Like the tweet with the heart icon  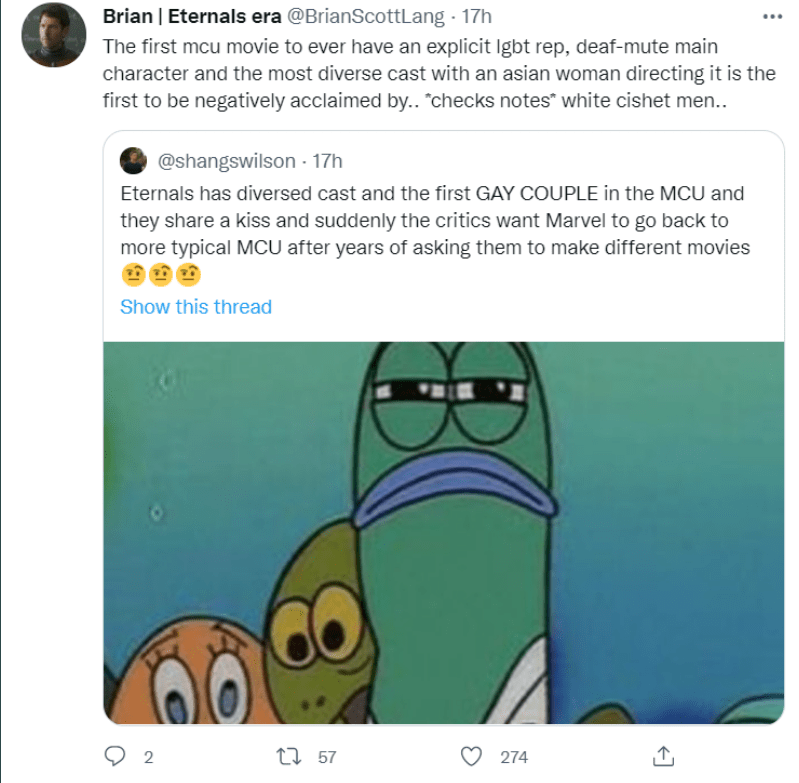470,757
